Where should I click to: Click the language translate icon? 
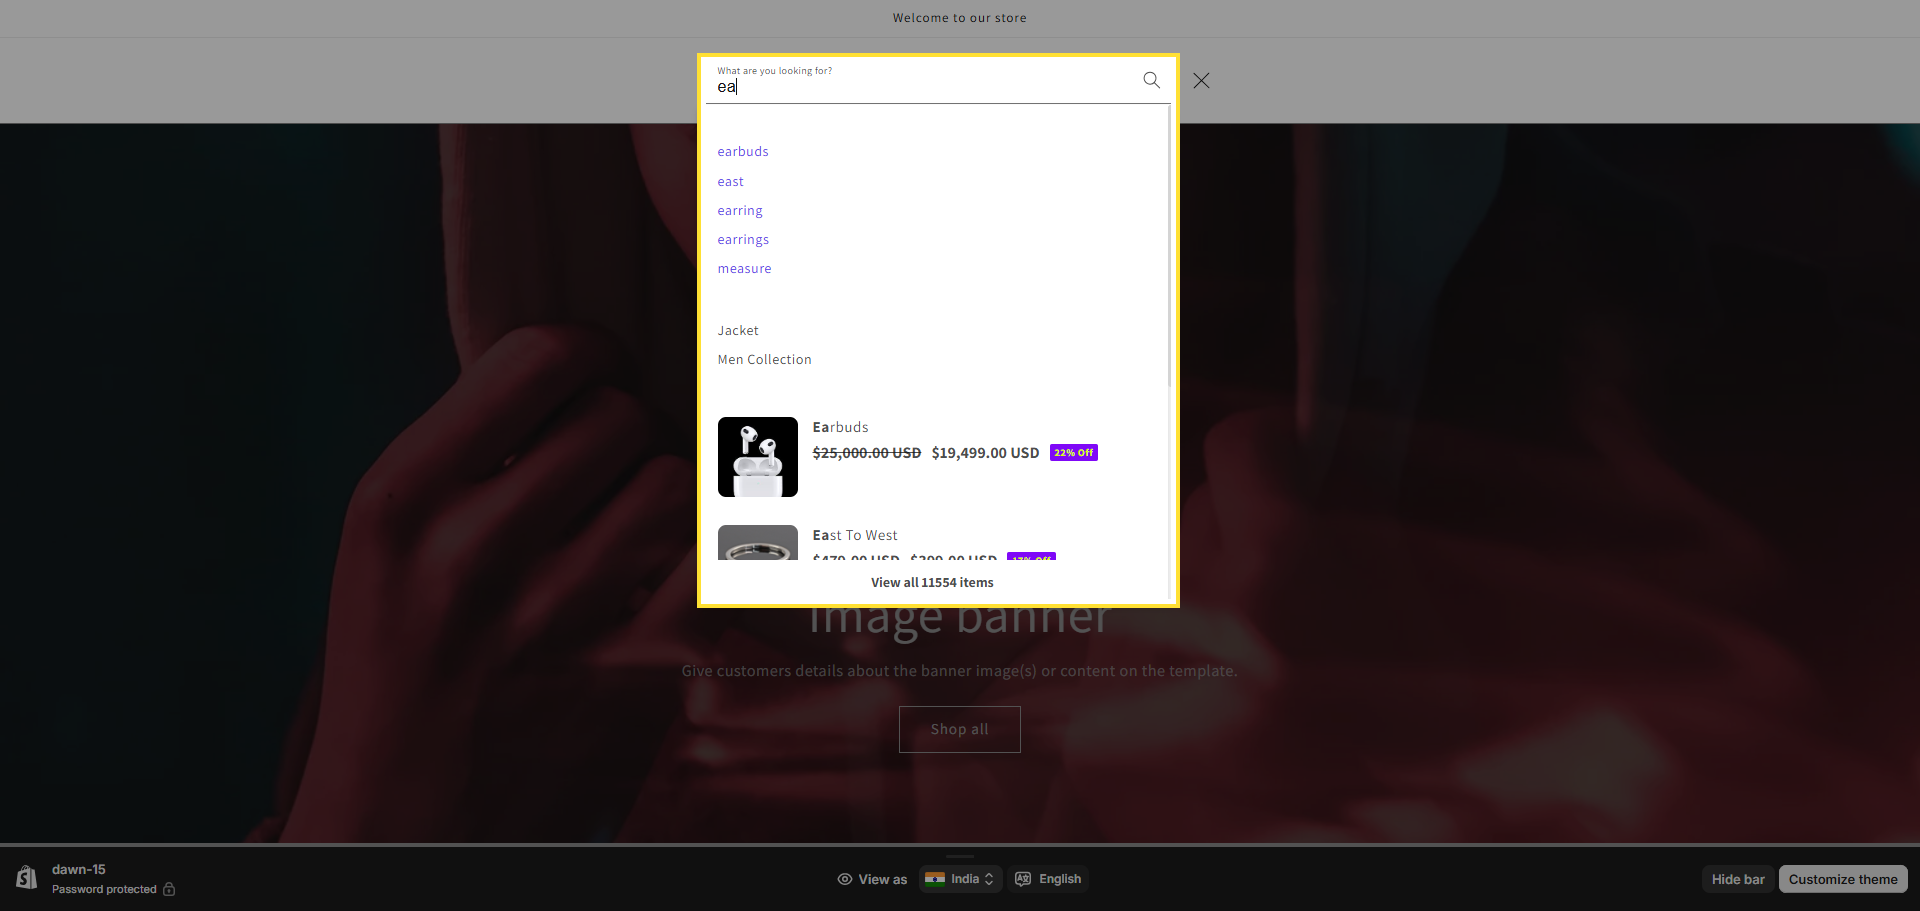(1023, 879)
